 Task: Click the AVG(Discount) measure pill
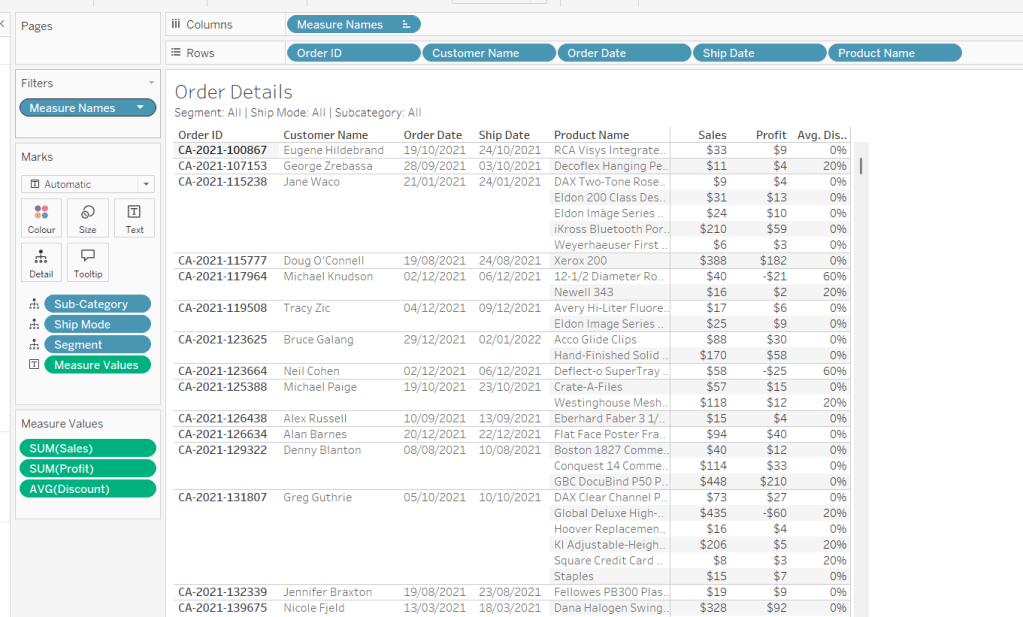click(x=88, y=488)
